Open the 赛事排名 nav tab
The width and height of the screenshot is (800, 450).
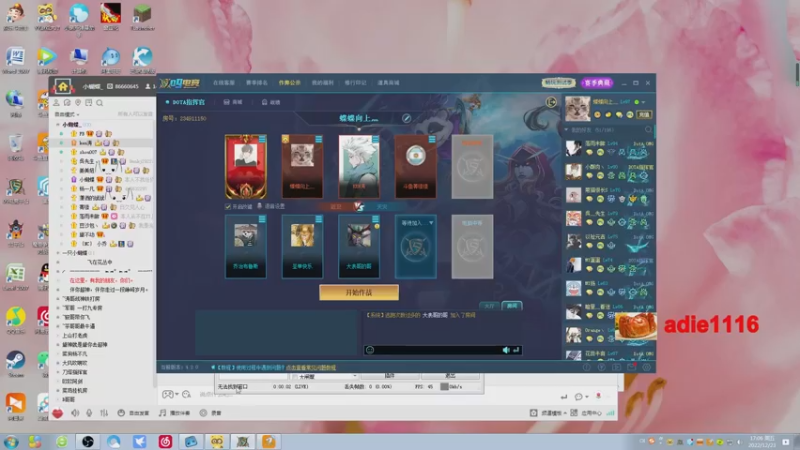click(x=257, y=83)
